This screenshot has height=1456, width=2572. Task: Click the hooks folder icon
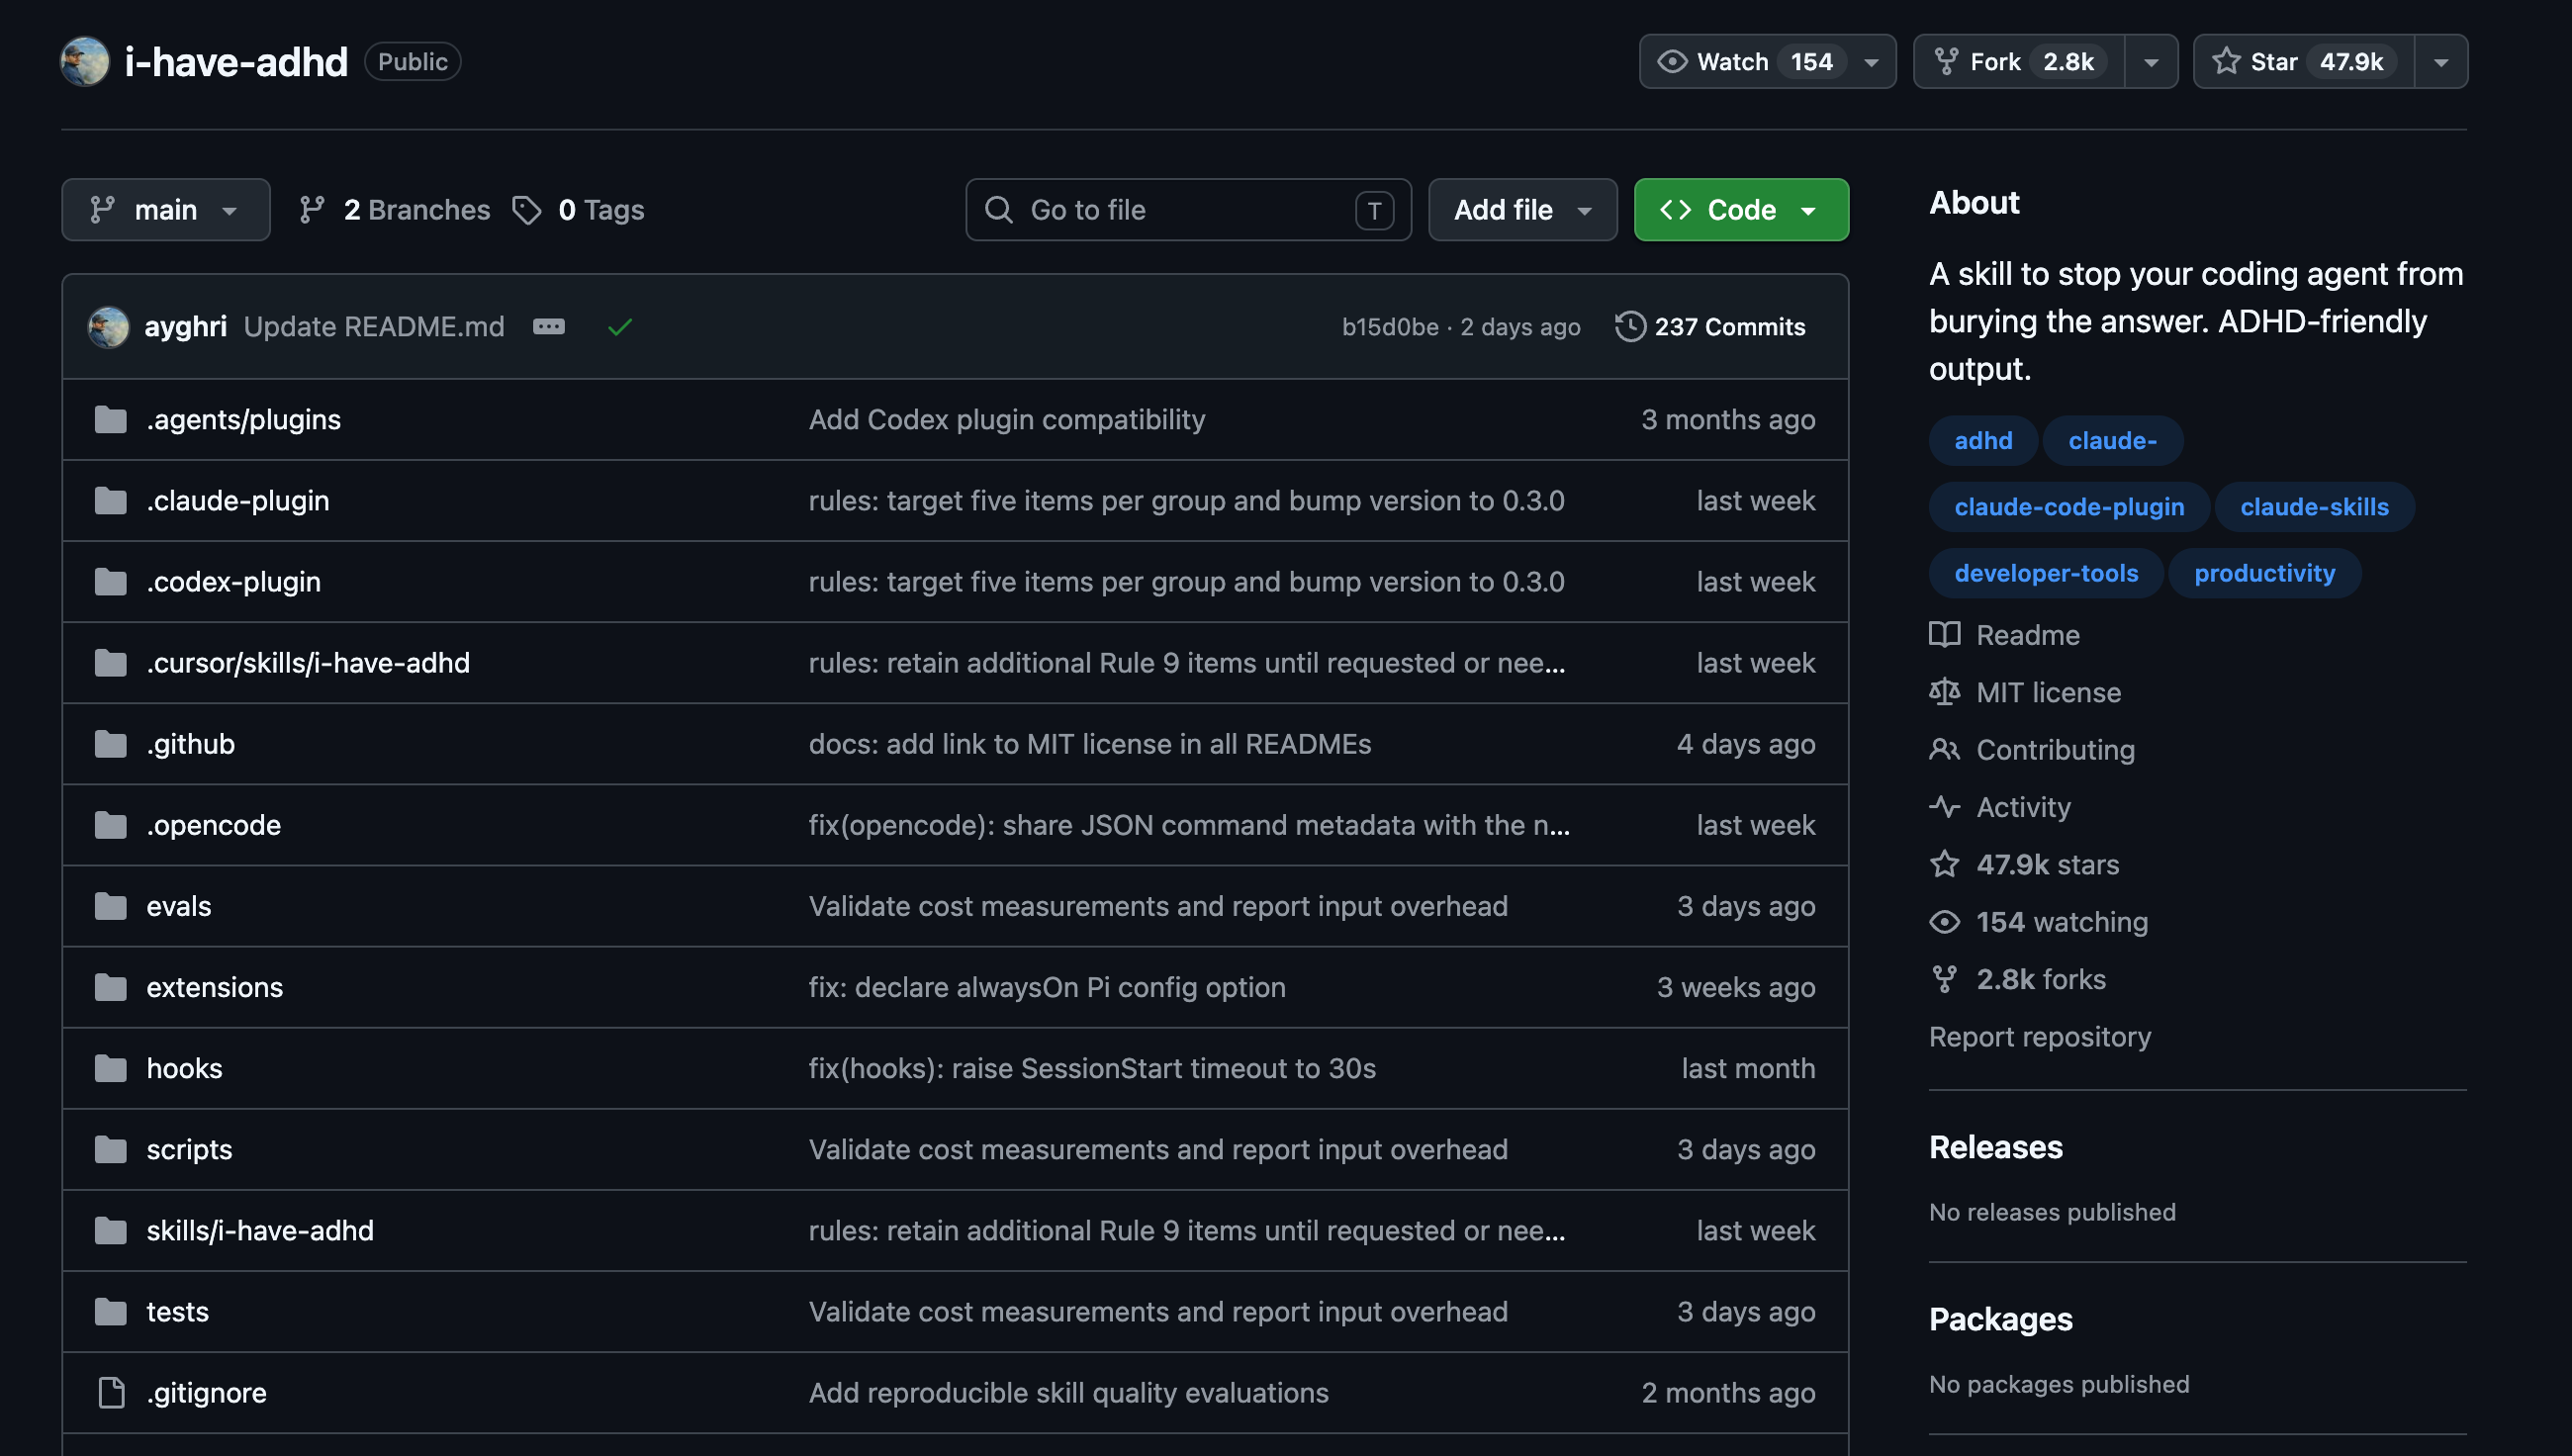point(110,1069)
